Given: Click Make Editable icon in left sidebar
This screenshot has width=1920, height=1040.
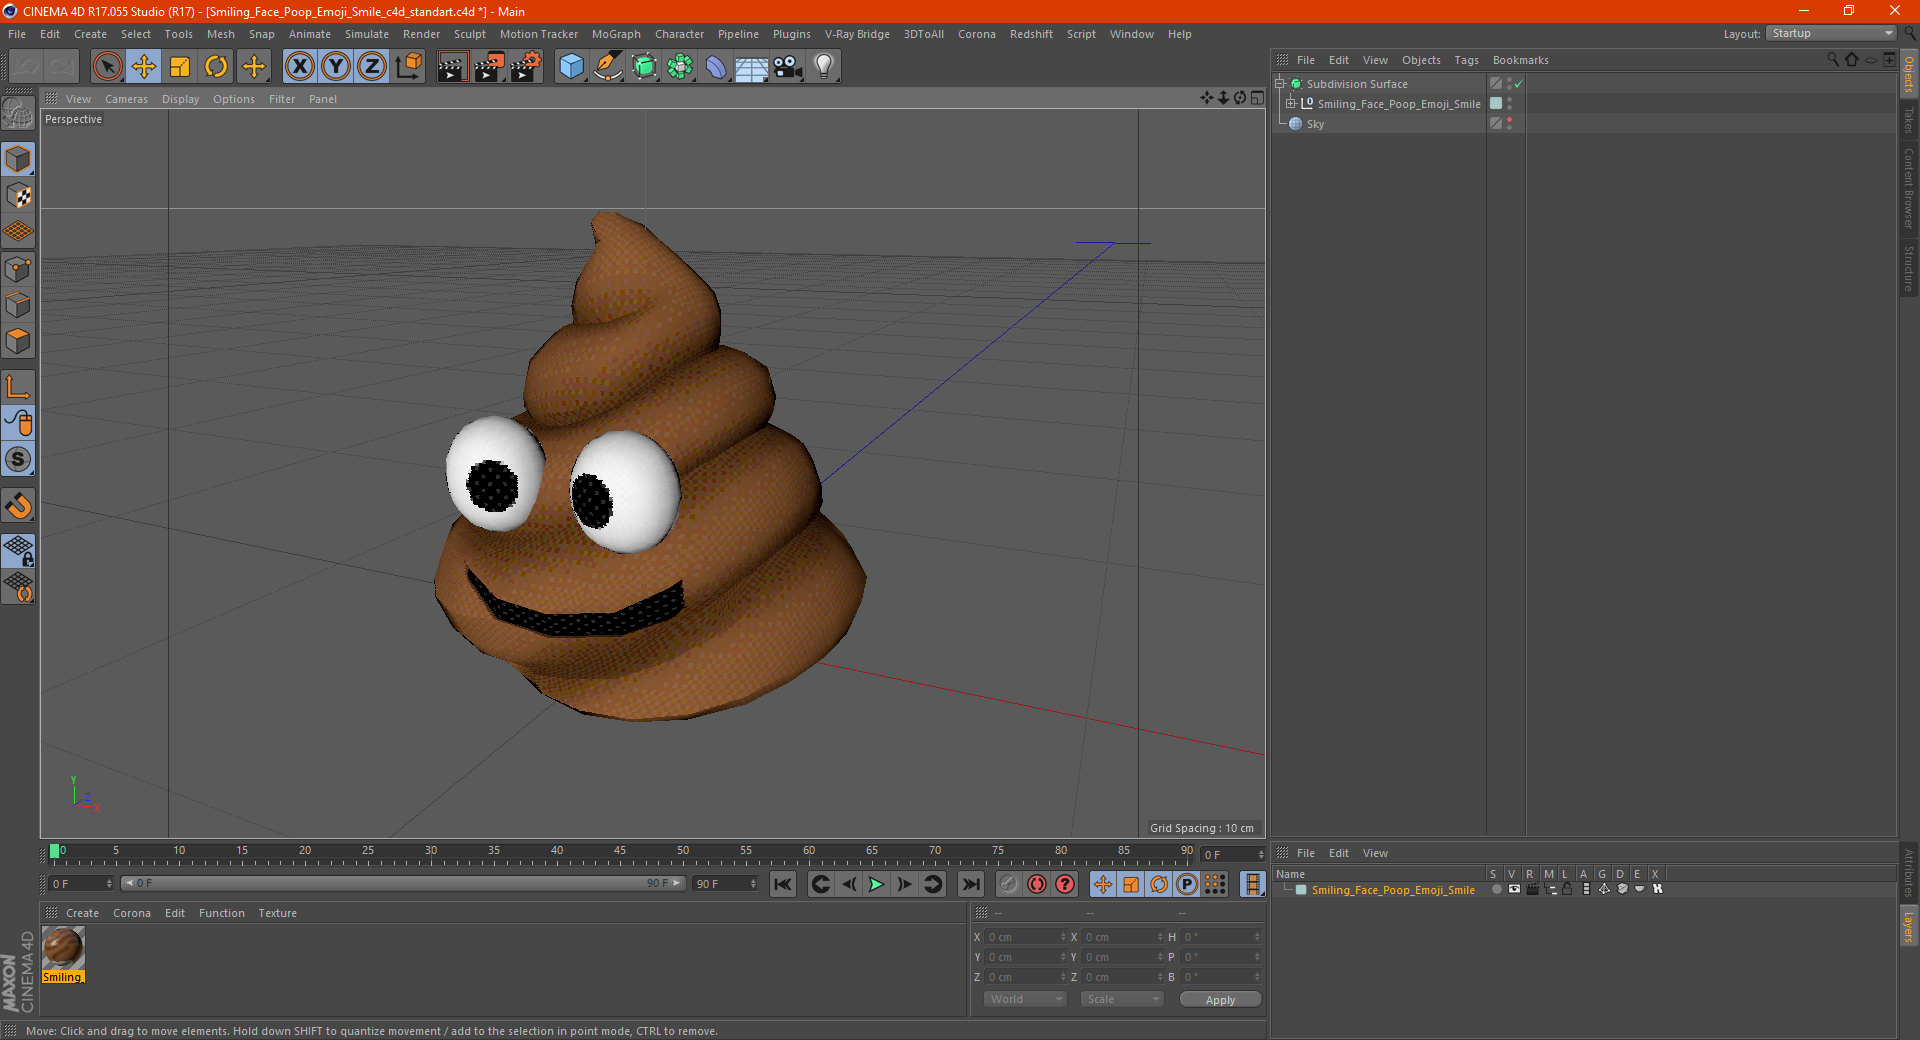Looking at the screenshot, I should [x=18, y=115].
